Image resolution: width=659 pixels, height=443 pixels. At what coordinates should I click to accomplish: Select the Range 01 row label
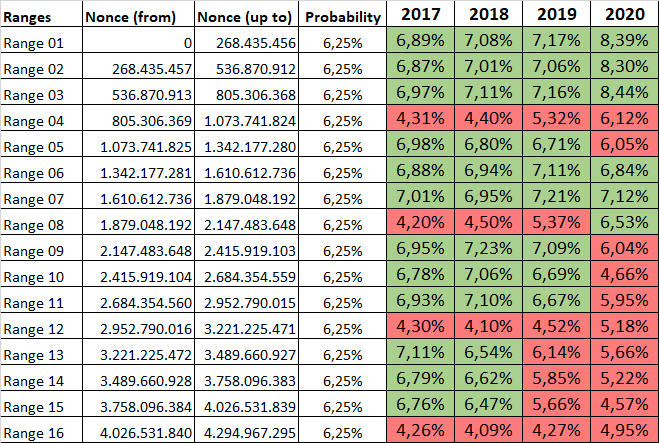pos(31,43)
